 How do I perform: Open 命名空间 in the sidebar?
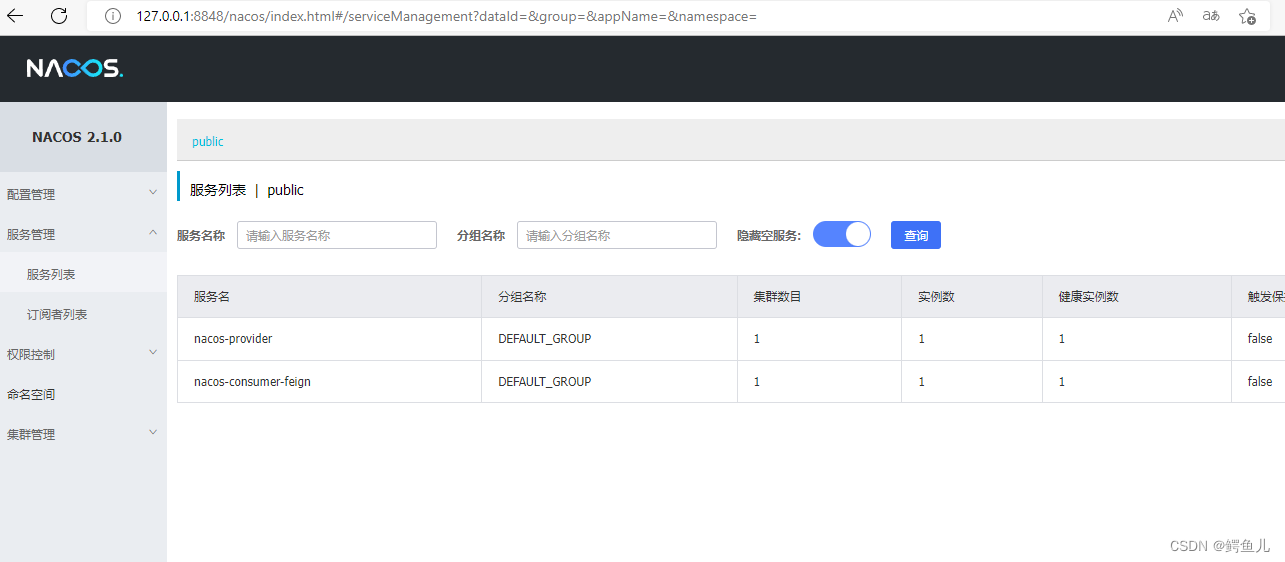coord(31,394)
